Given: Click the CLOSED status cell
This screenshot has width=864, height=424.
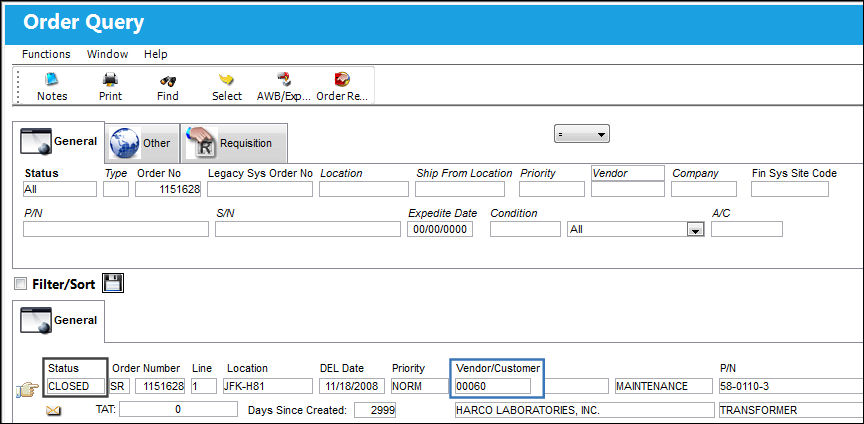Looking at the screenshot, I should pyautogui.click(x=75, y=386).
